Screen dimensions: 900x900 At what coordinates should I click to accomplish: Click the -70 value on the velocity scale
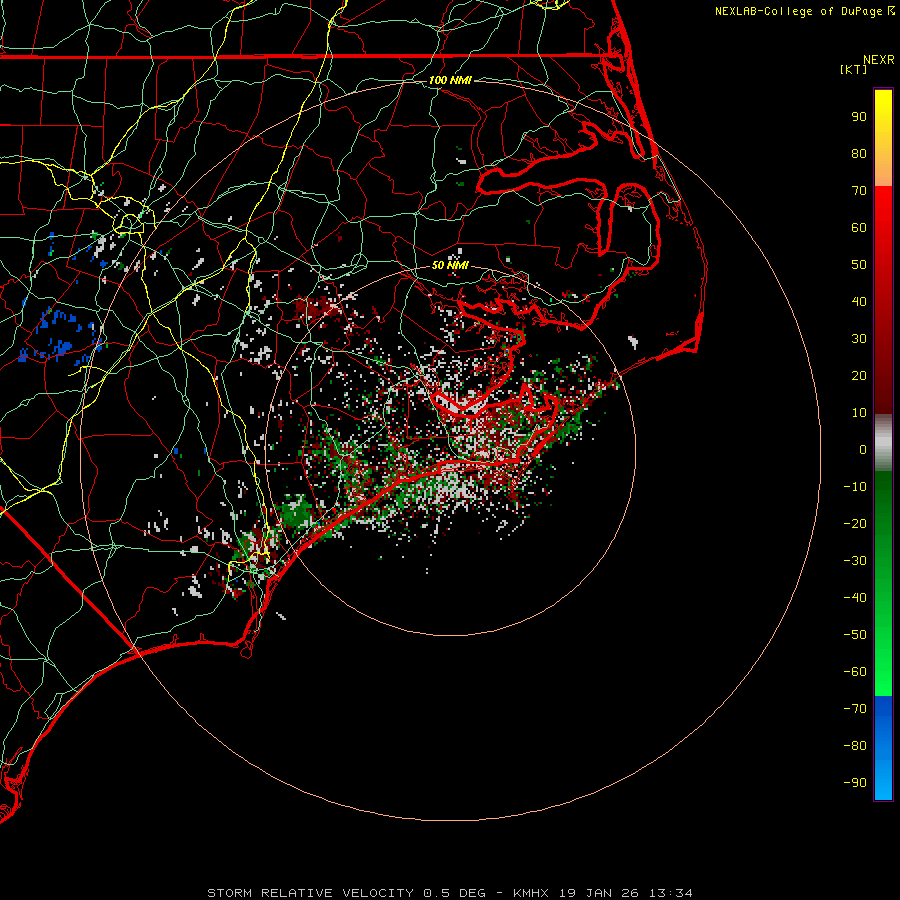(855, 708)
